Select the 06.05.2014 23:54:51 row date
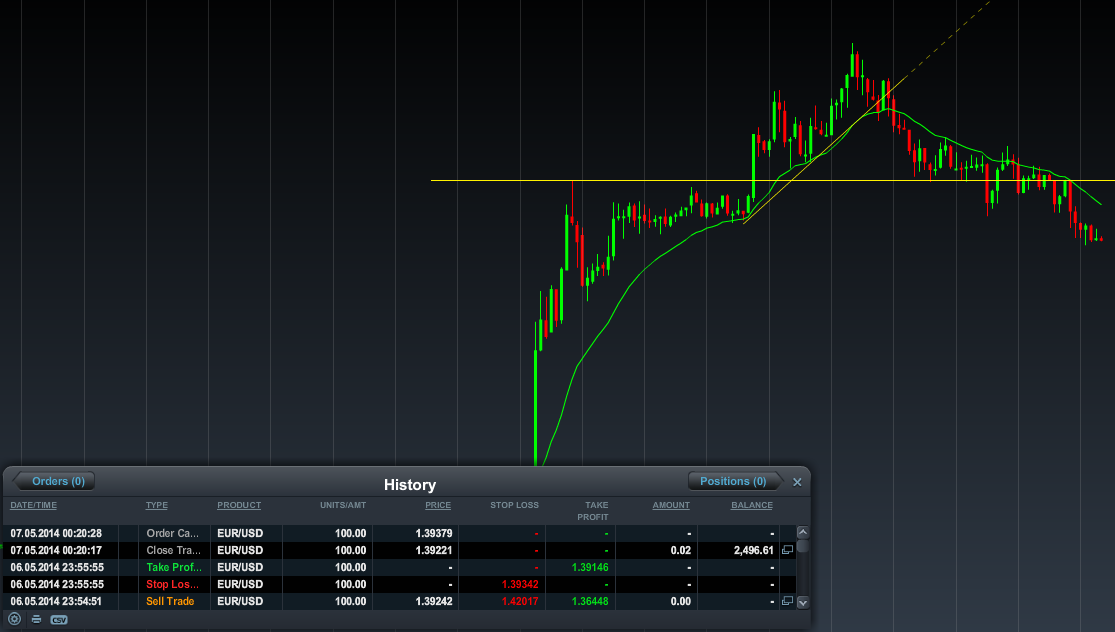The height and width of the screenshot is (632, 1115). (x=56, y=601)
